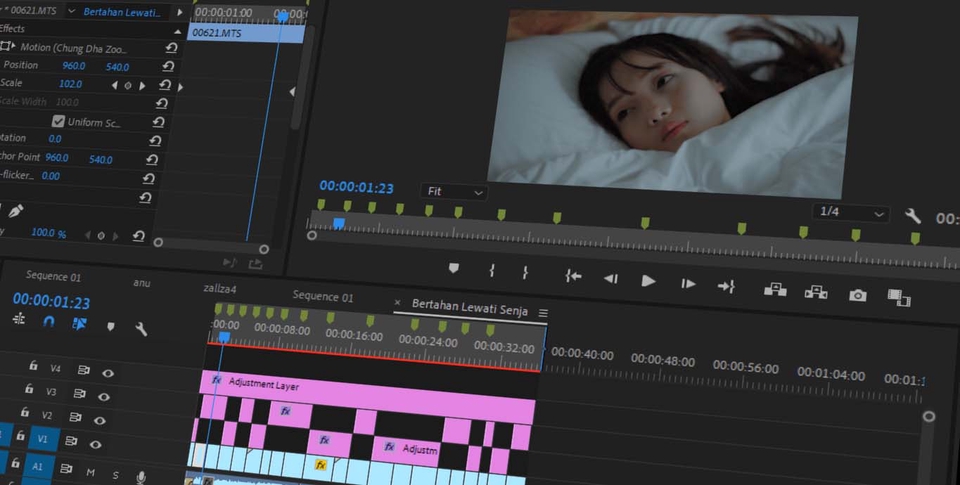The width and height of the screenshot is (960, 485).
Task: Open the Fit zoom level dropdown
Action: click(454, 192)
